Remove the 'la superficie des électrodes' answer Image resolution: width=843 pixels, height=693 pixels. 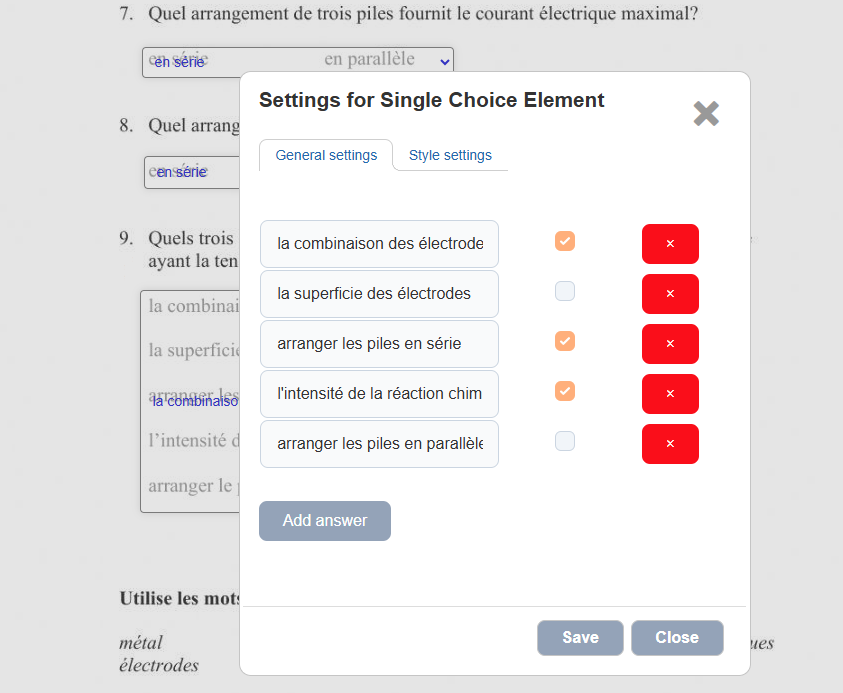coord(670,294)
